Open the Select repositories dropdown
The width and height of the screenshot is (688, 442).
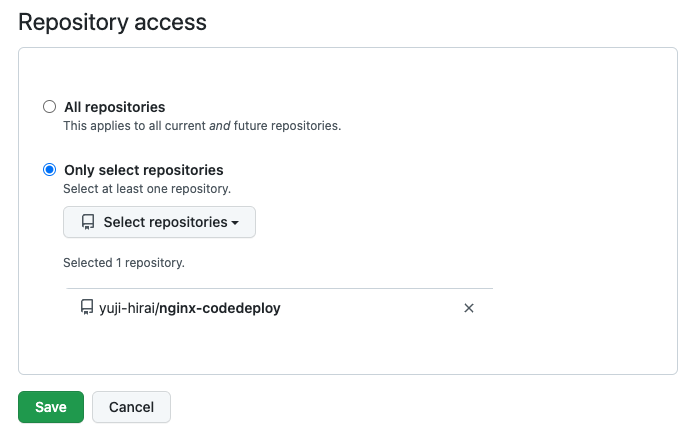point(159,222)
